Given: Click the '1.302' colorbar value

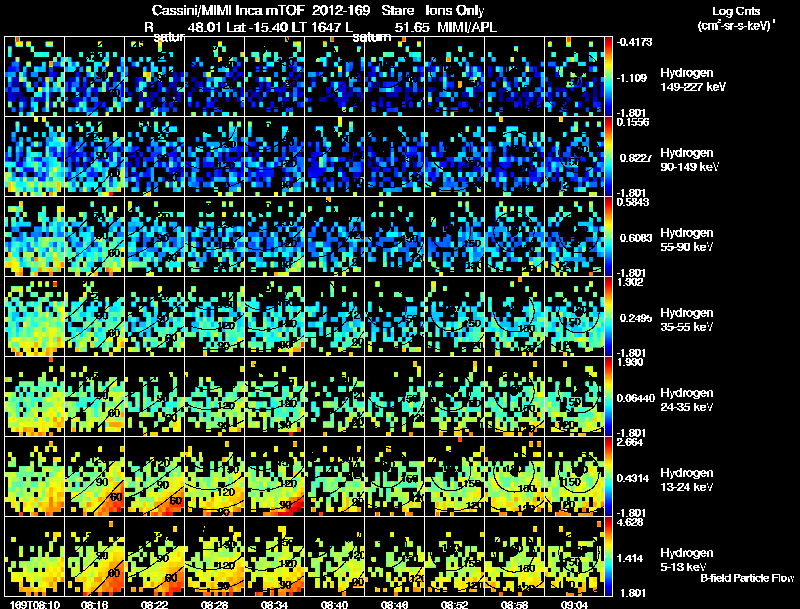Looking at the screenshot, I should 630,282.
